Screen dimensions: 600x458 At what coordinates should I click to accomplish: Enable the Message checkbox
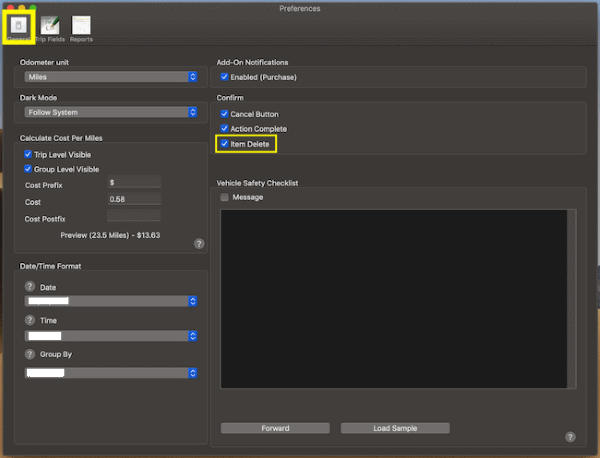(225, 197)
